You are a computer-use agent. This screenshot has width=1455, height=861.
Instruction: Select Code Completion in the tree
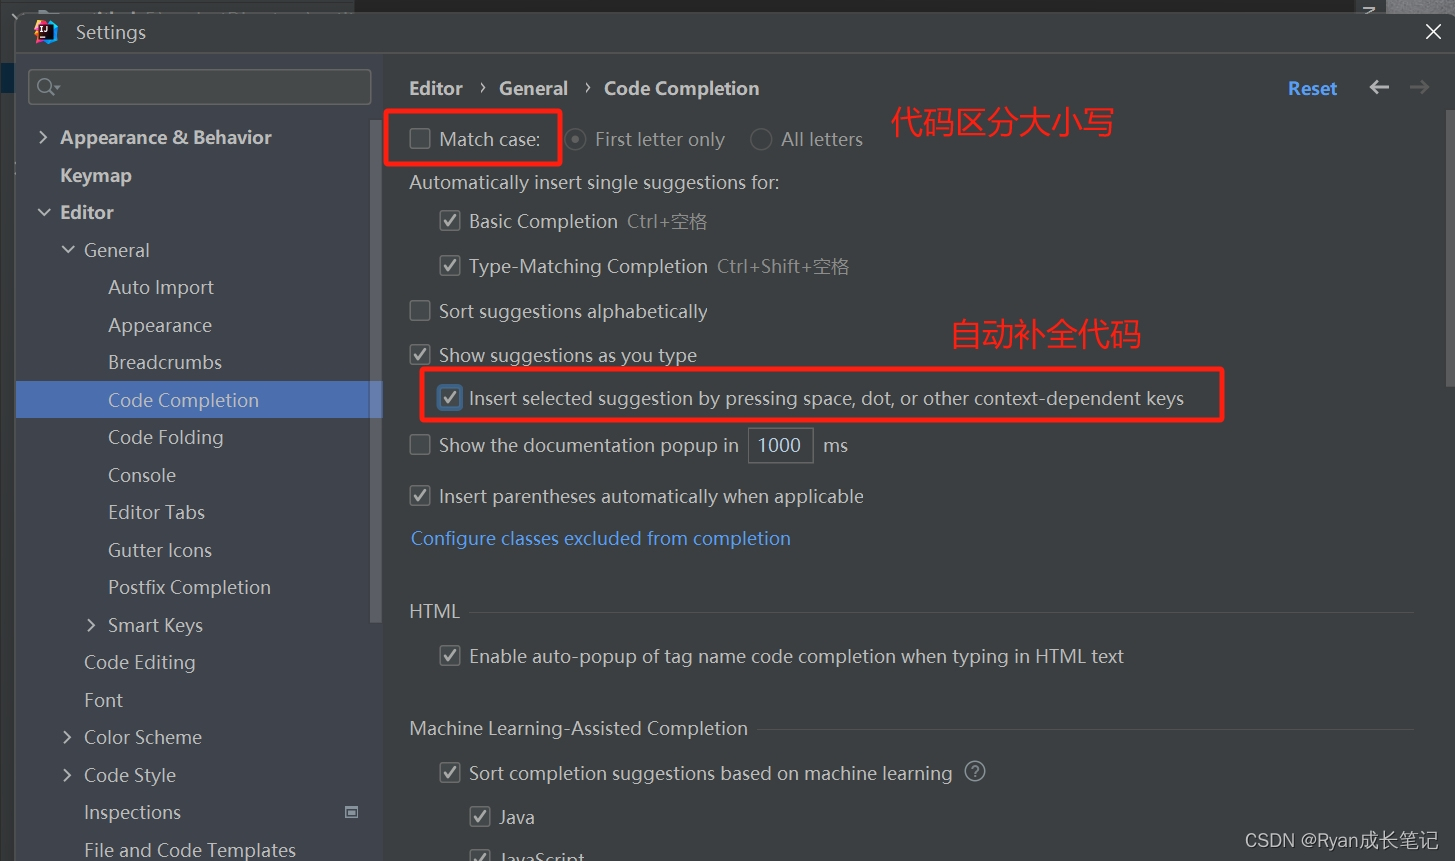tap(183, 400)
